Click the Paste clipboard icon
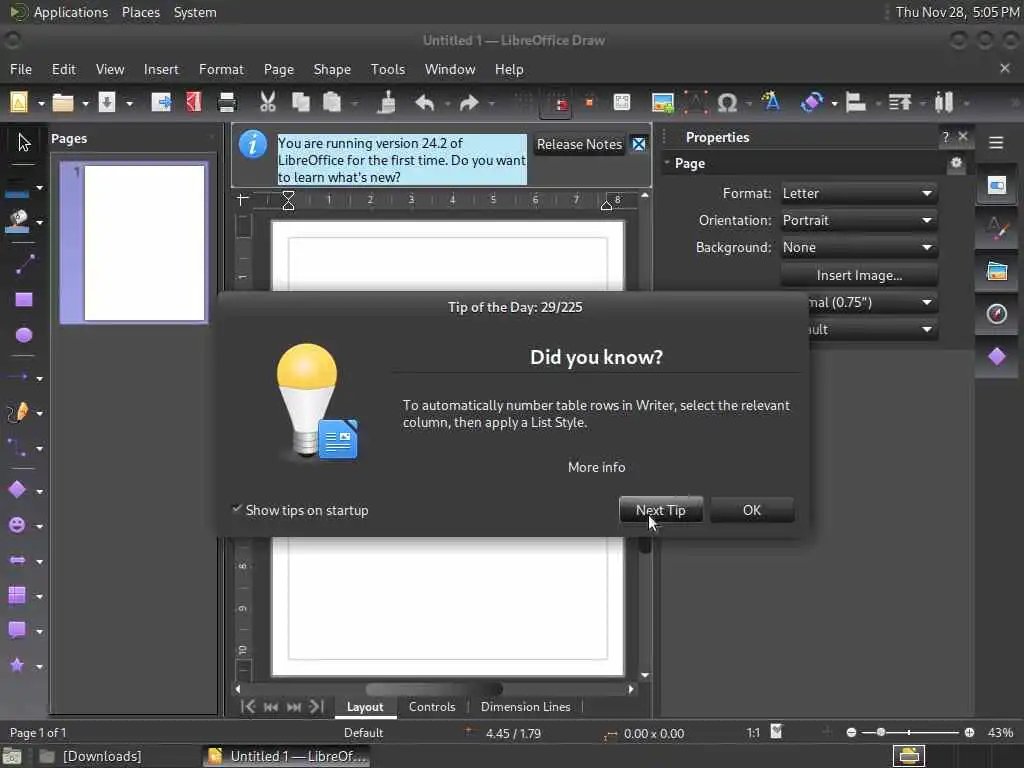This screenshot has width=1024, height=768. click(x=332, y=103)
